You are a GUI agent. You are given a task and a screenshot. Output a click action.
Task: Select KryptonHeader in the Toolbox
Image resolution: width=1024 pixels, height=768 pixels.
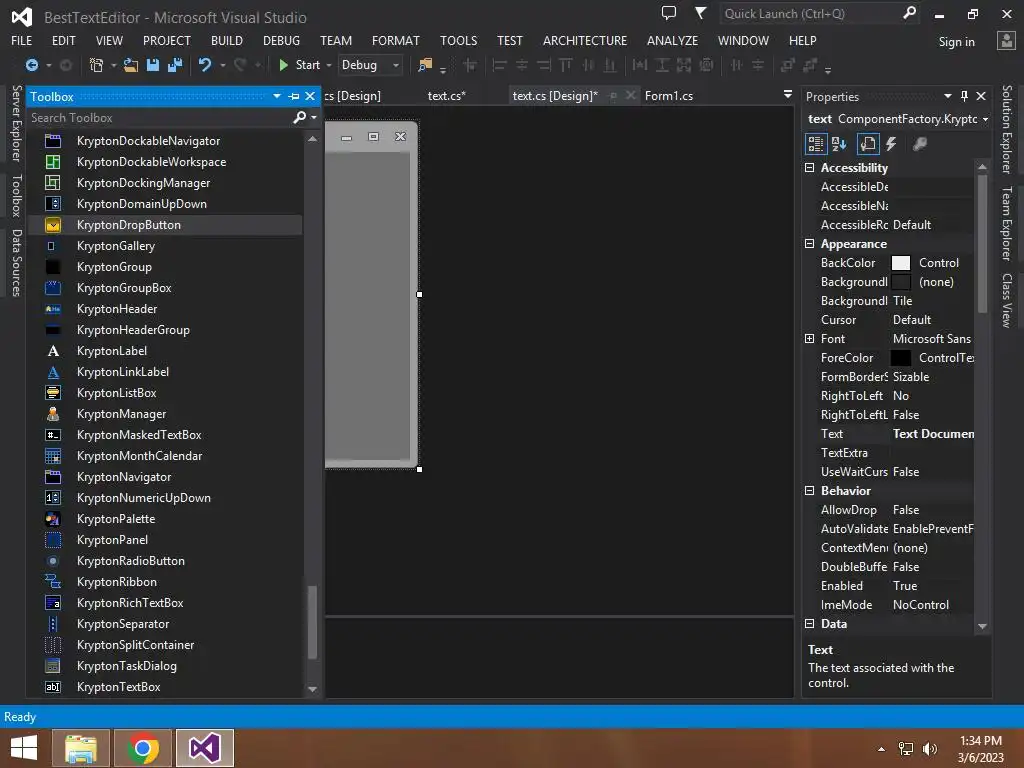(x=165, y=309)
